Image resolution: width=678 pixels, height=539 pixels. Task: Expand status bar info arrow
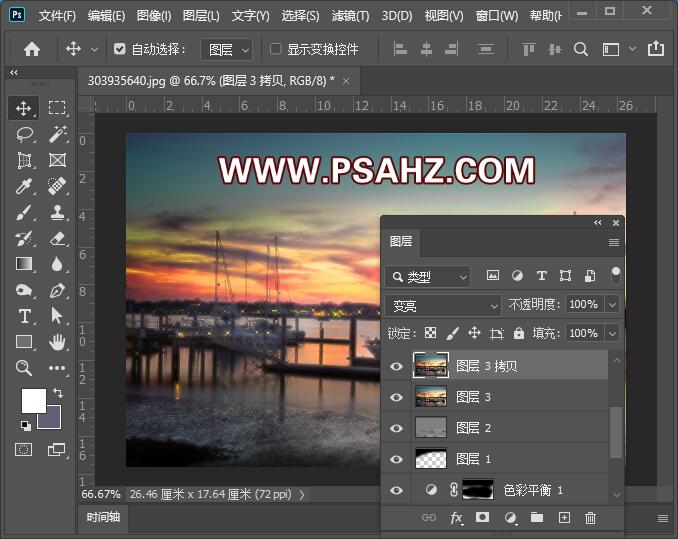[x=302, y=494]
